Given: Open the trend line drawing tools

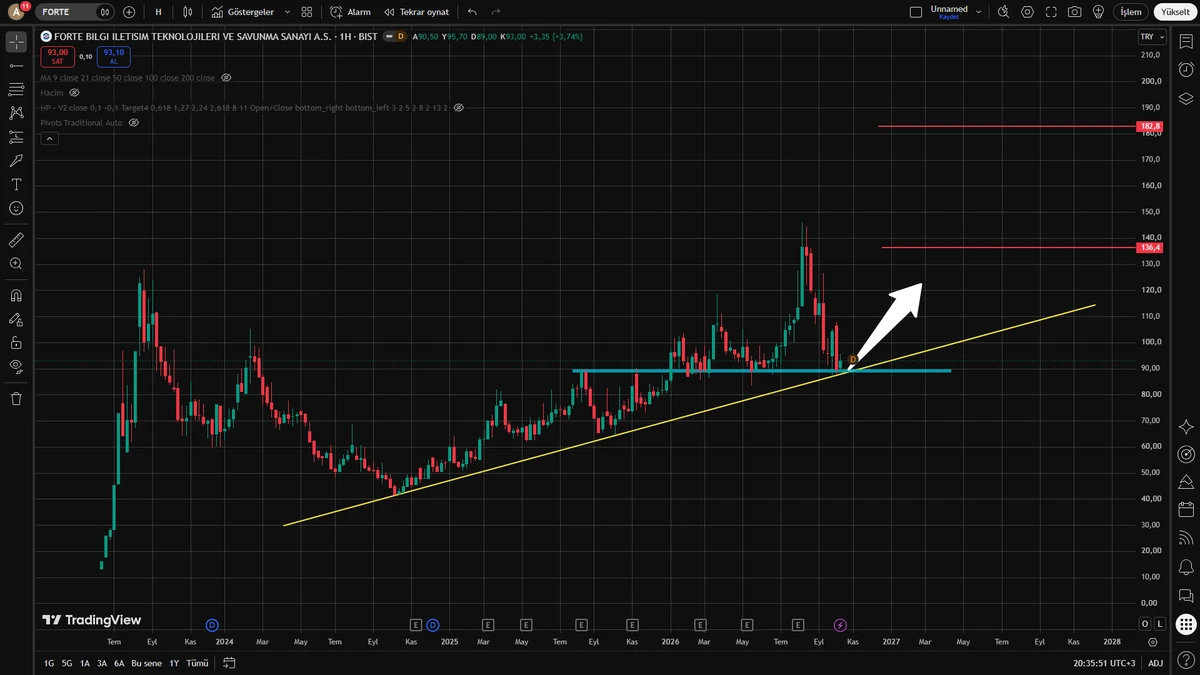Looking at the screenshot, I should tap(16, 65).
